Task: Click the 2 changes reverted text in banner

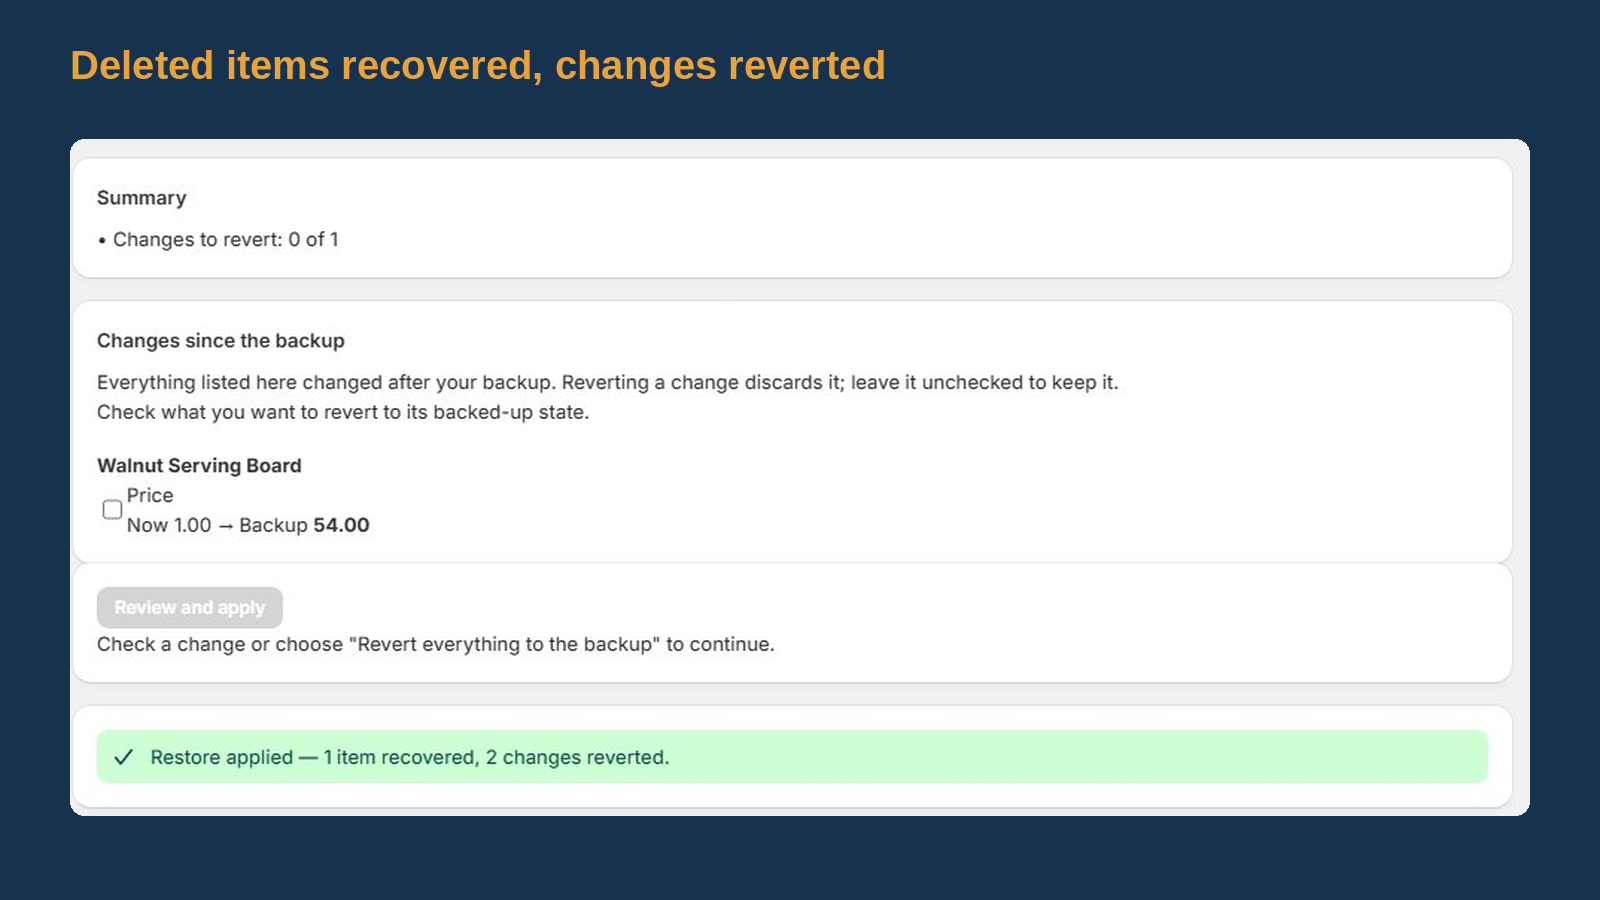Action: (577, 757)
